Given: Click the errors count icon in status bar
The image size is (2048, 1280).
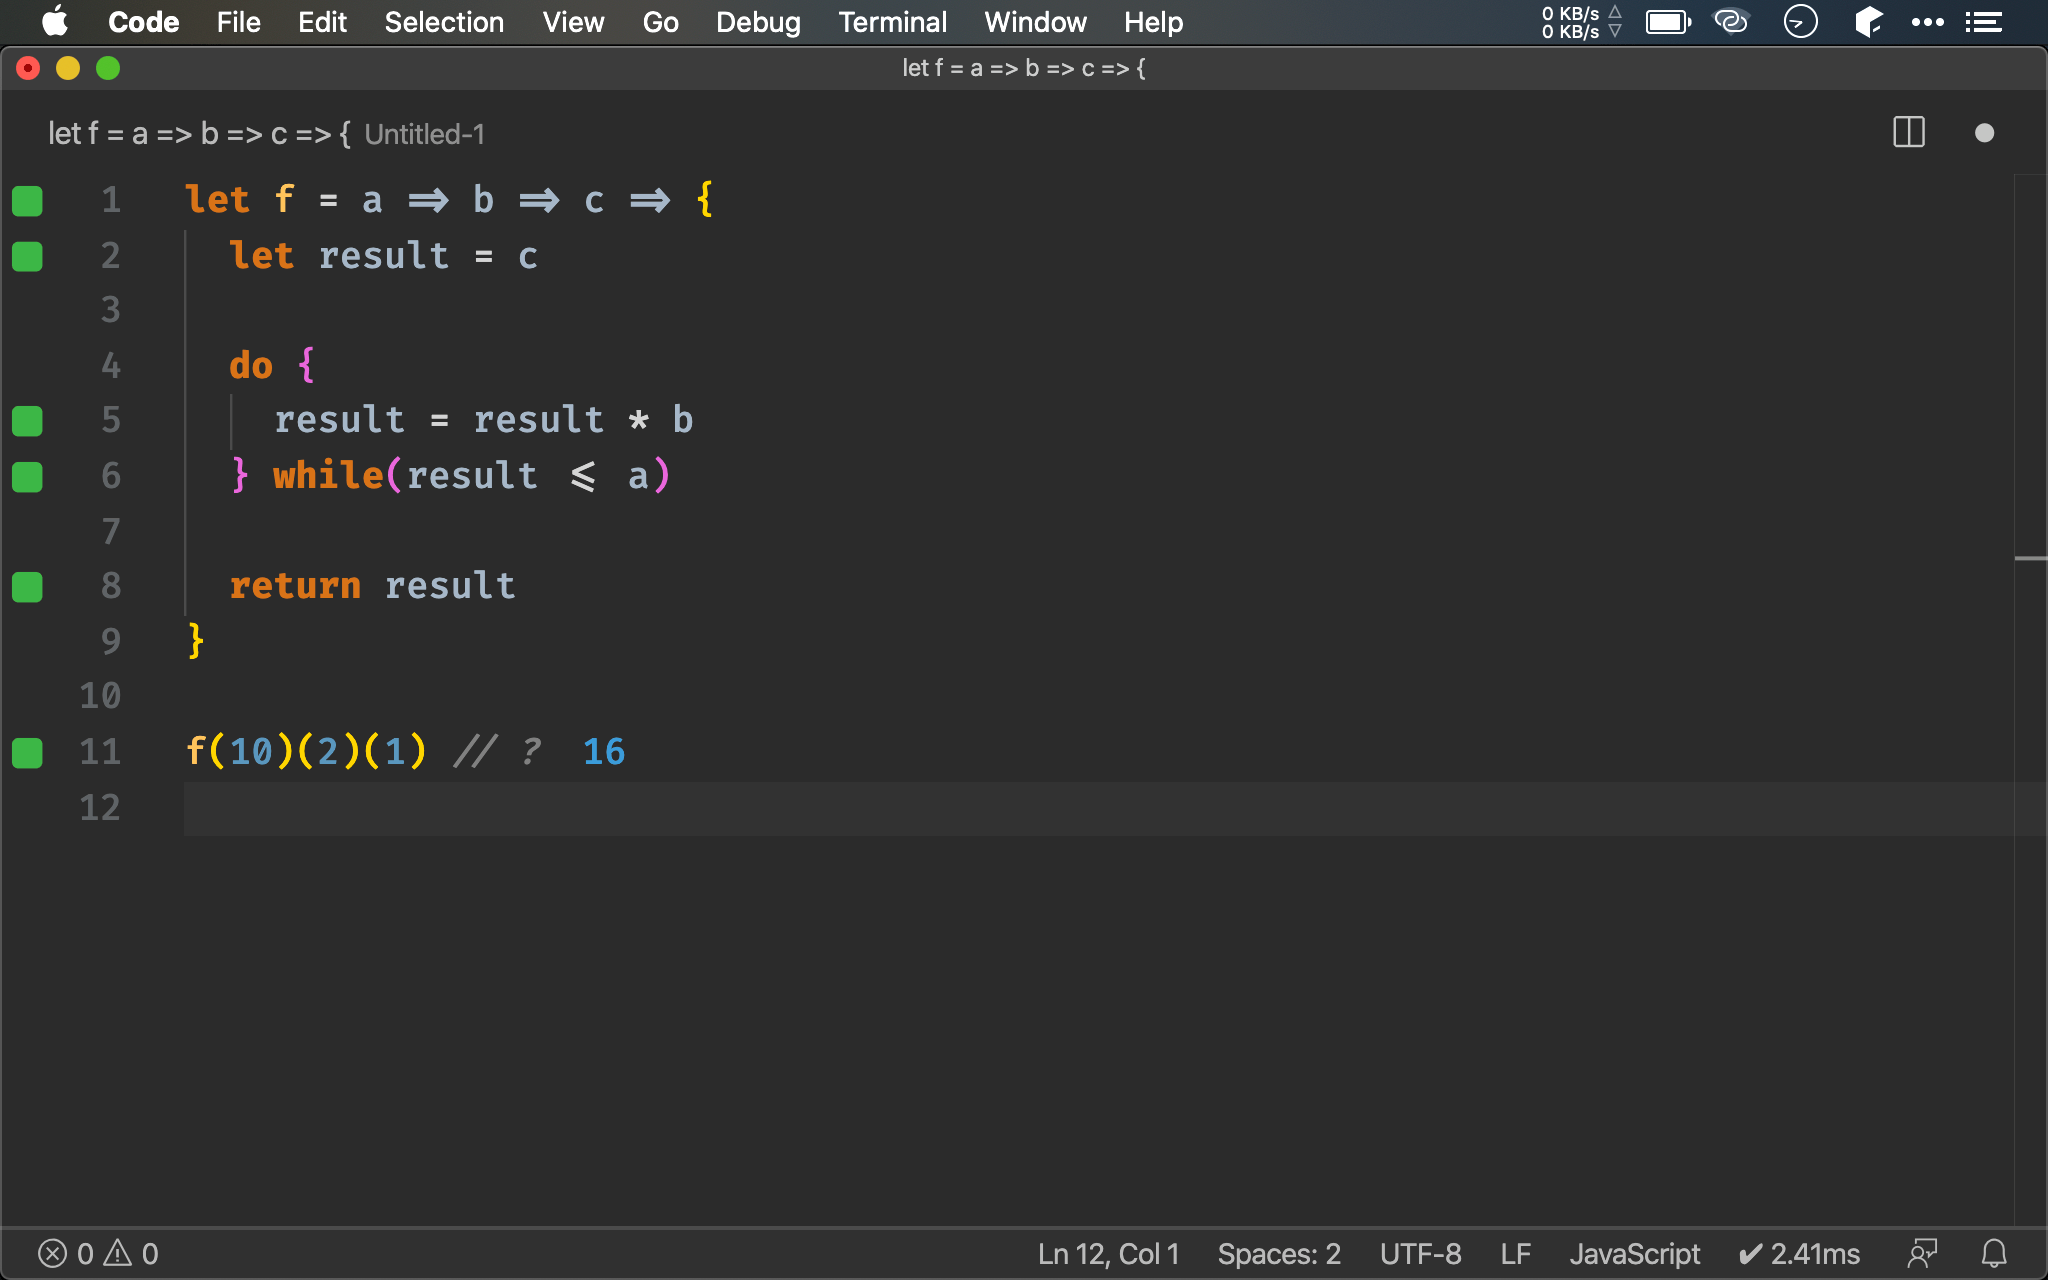Looking at the screenshot, I should click(x=52, y=1254).
